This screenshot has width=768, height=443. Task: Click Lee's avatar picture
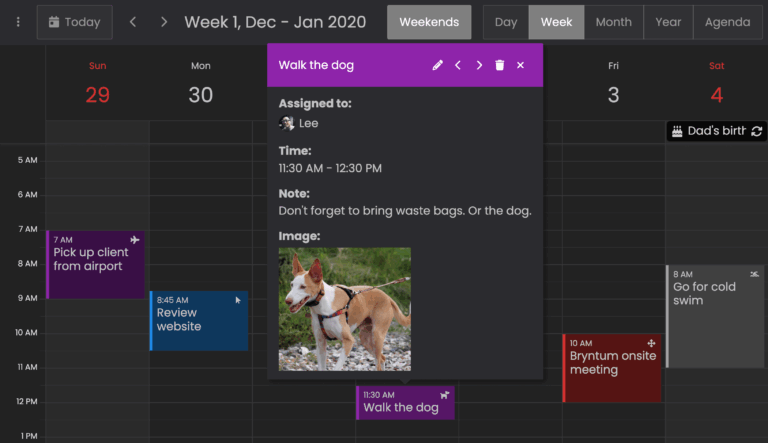pos(287,123)
